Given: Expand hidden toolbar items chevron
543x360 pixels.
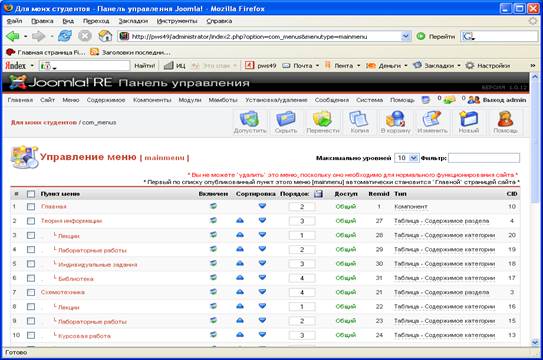Looking at the screenshot, I should coord(533,65).
